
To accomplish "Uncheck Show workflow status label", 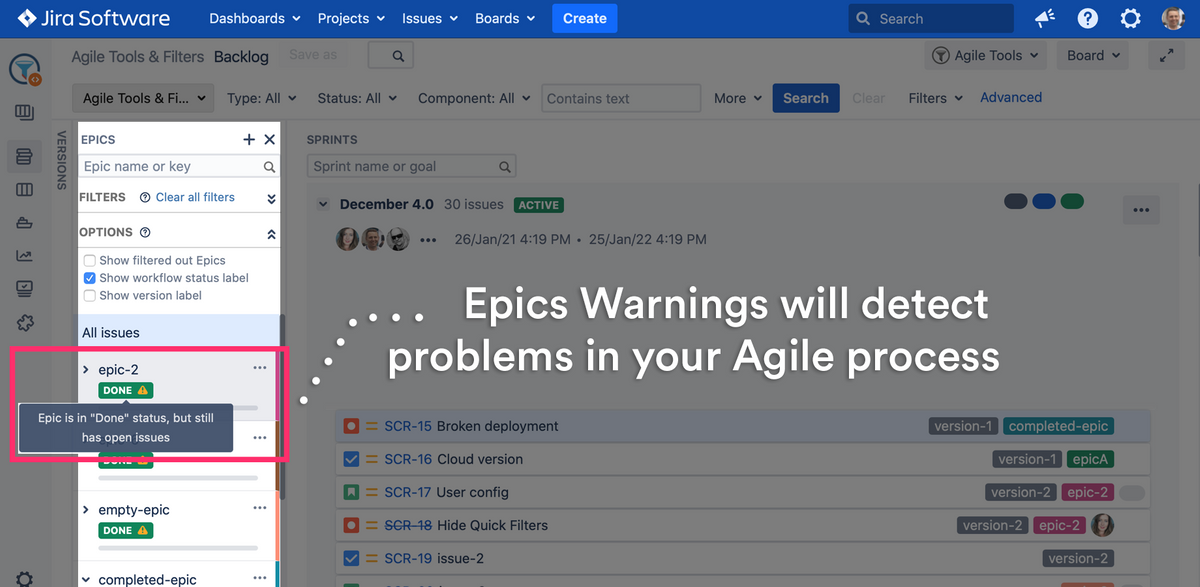I will pyautogui.click(x=90, y=278).
